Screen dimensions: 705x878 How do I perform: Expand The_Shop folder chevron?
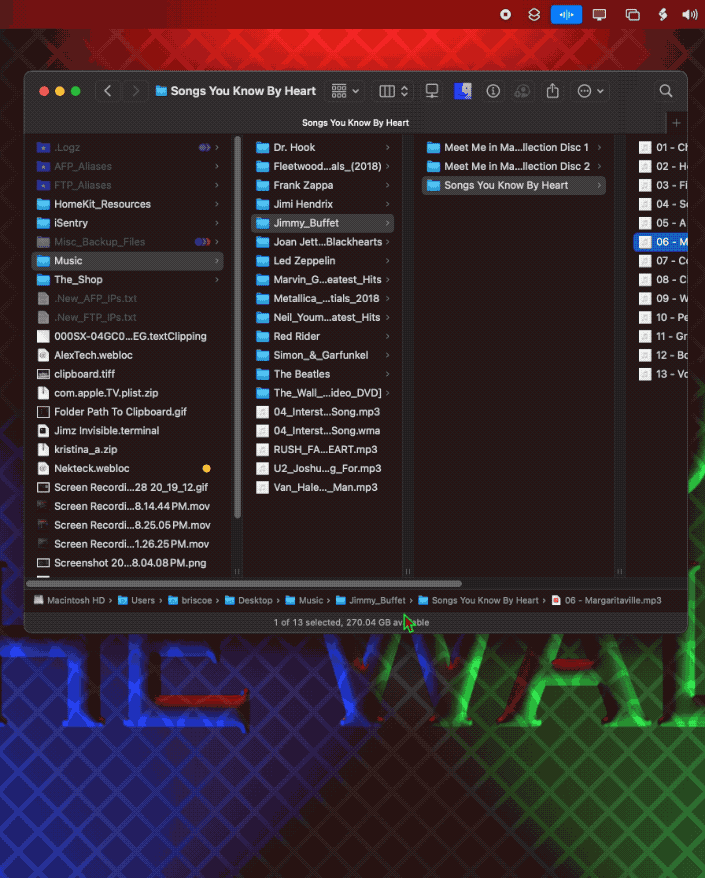pyautogui.click(x=217, y=279)
